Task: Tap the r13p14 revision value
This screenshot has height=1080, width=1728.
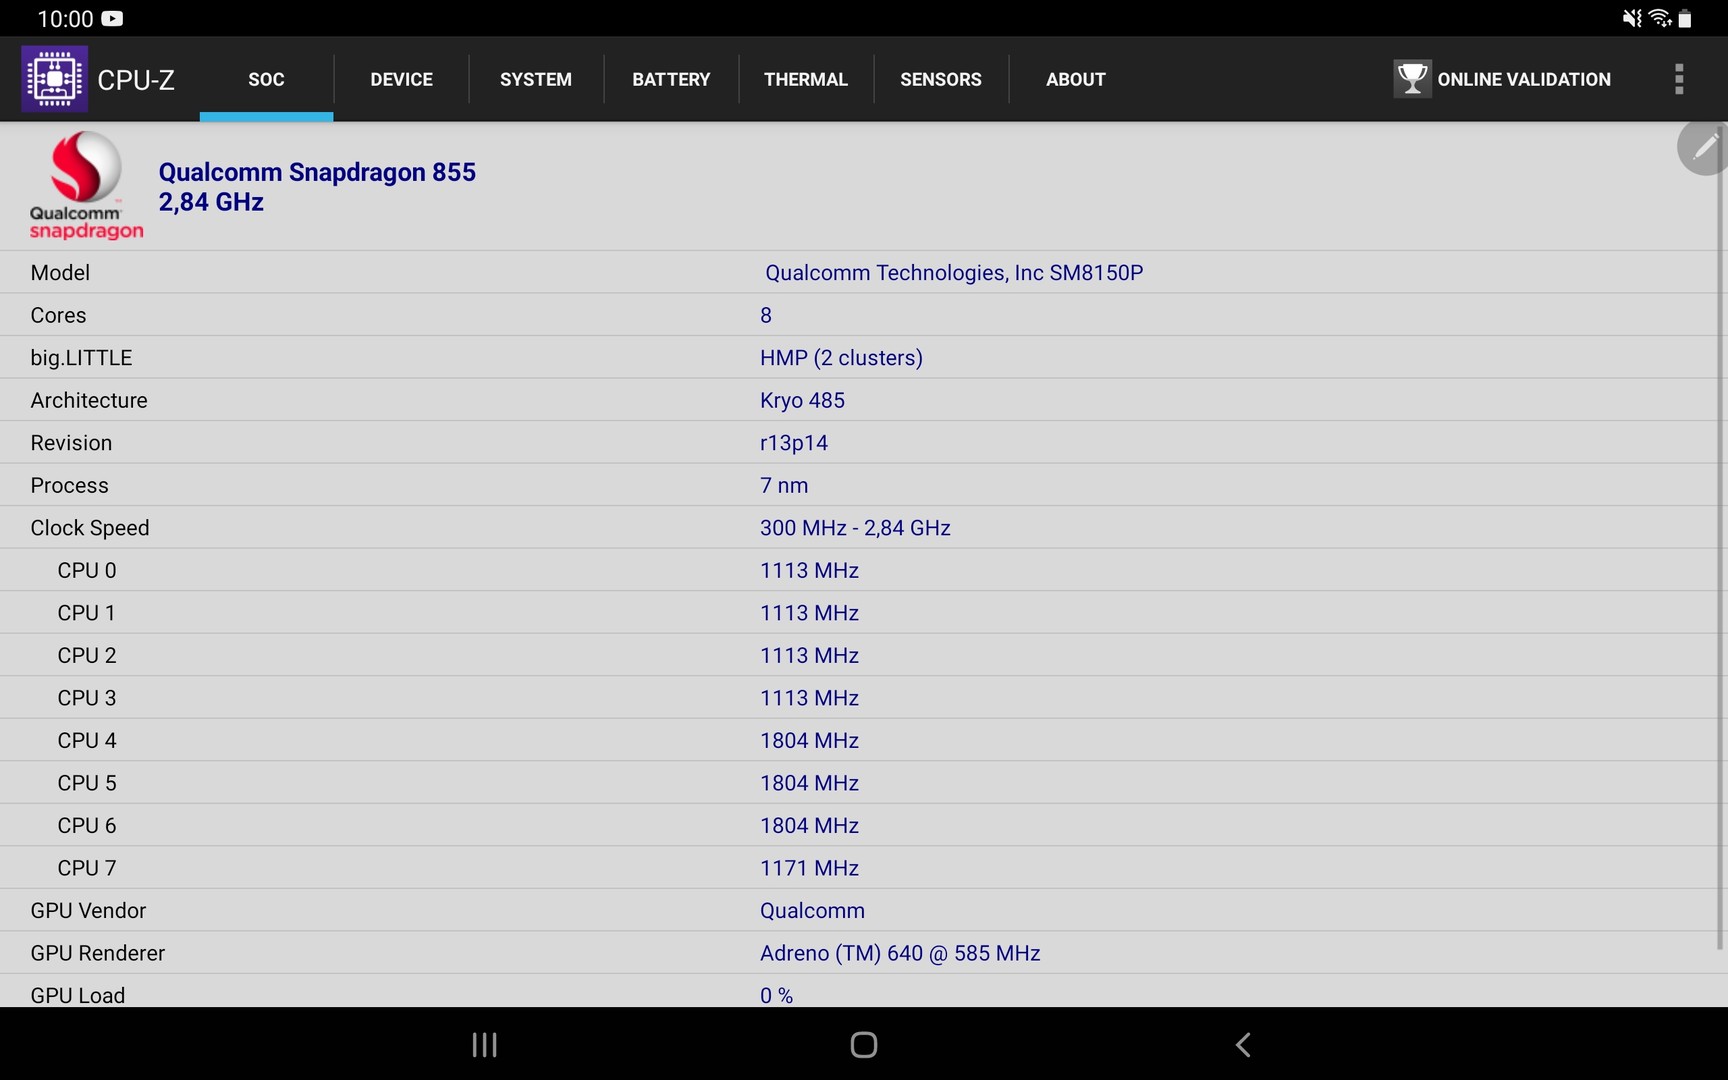Action: click(794, 443)
